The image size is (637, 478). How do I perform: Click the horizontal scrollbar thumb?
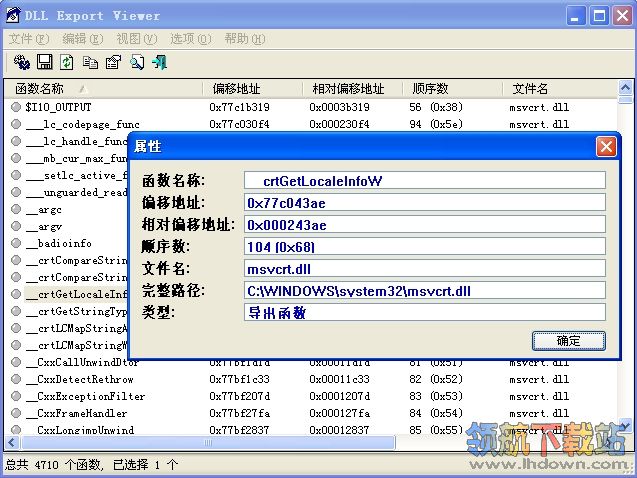pyautogui.click(x=208, y=442)
